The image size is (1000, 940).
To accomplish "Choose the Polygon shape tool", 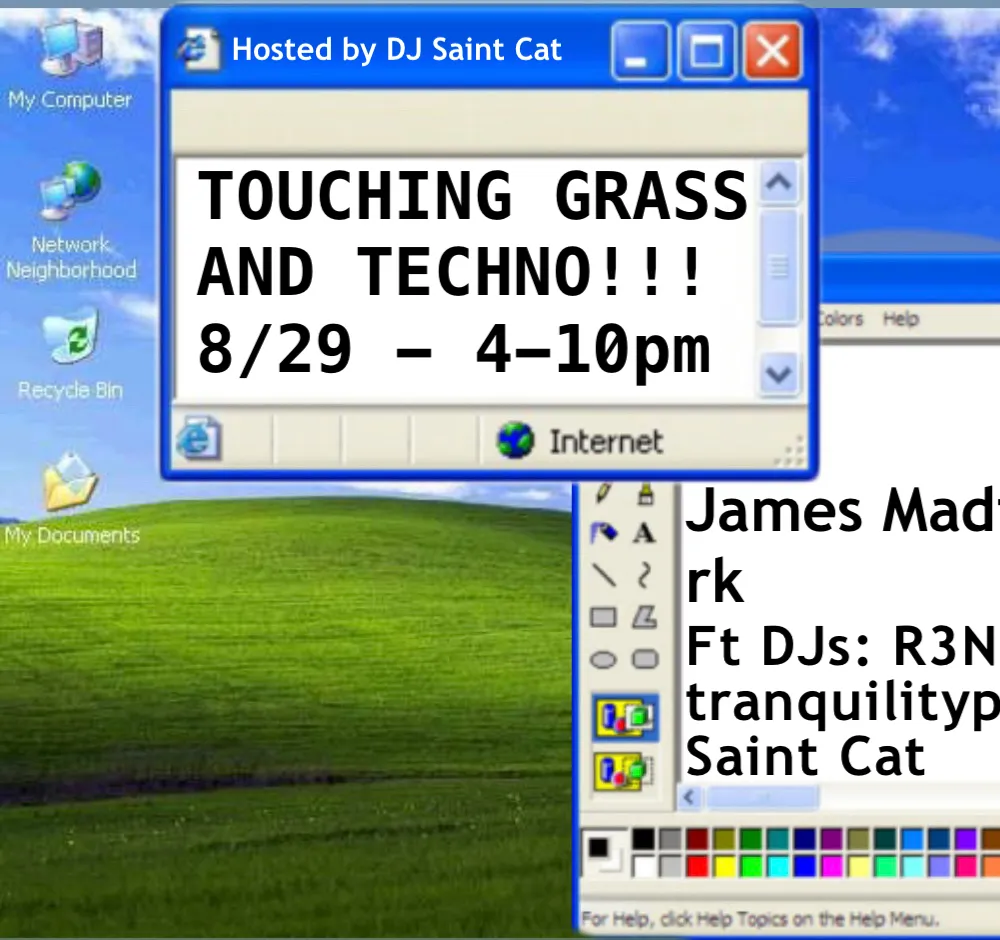I will click(x=644, y=617).
